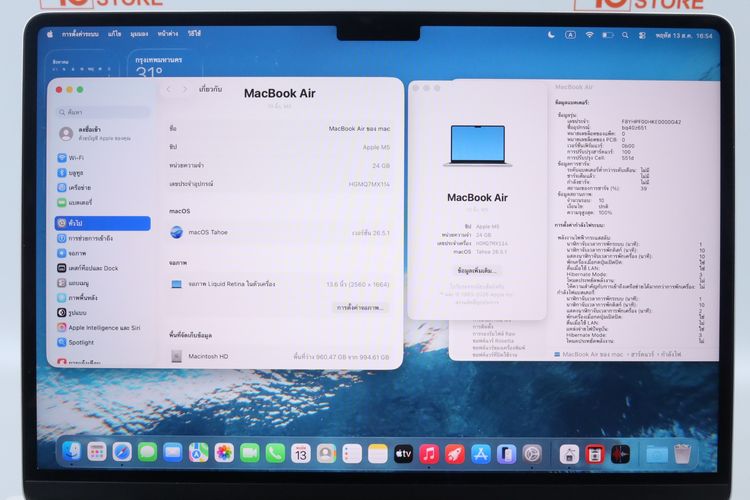Open Appearance (รูปแบบ) settings in sidebar

click(102, 312)
